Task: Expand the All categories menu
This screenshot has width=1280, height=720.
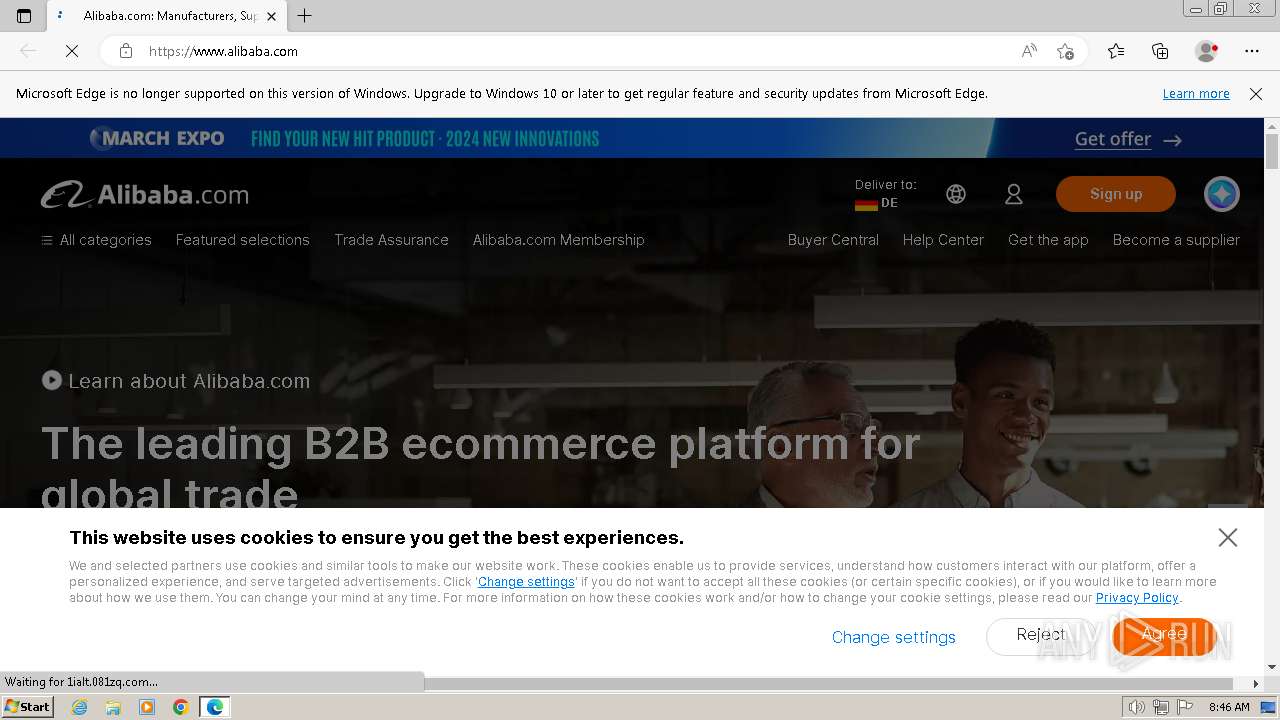Action: tap(96, 240)
